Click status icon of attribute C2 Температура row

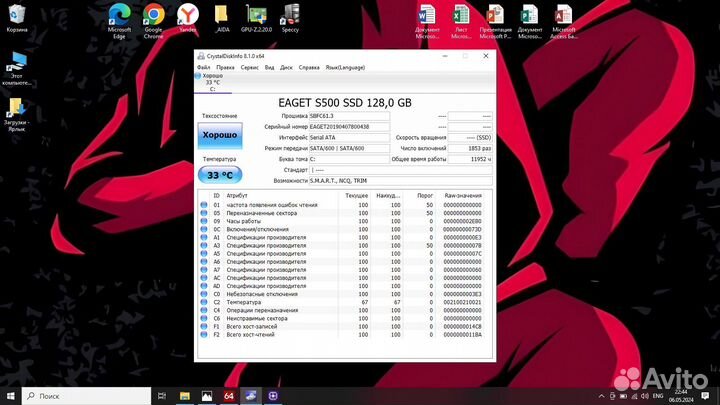click(204, 302)
